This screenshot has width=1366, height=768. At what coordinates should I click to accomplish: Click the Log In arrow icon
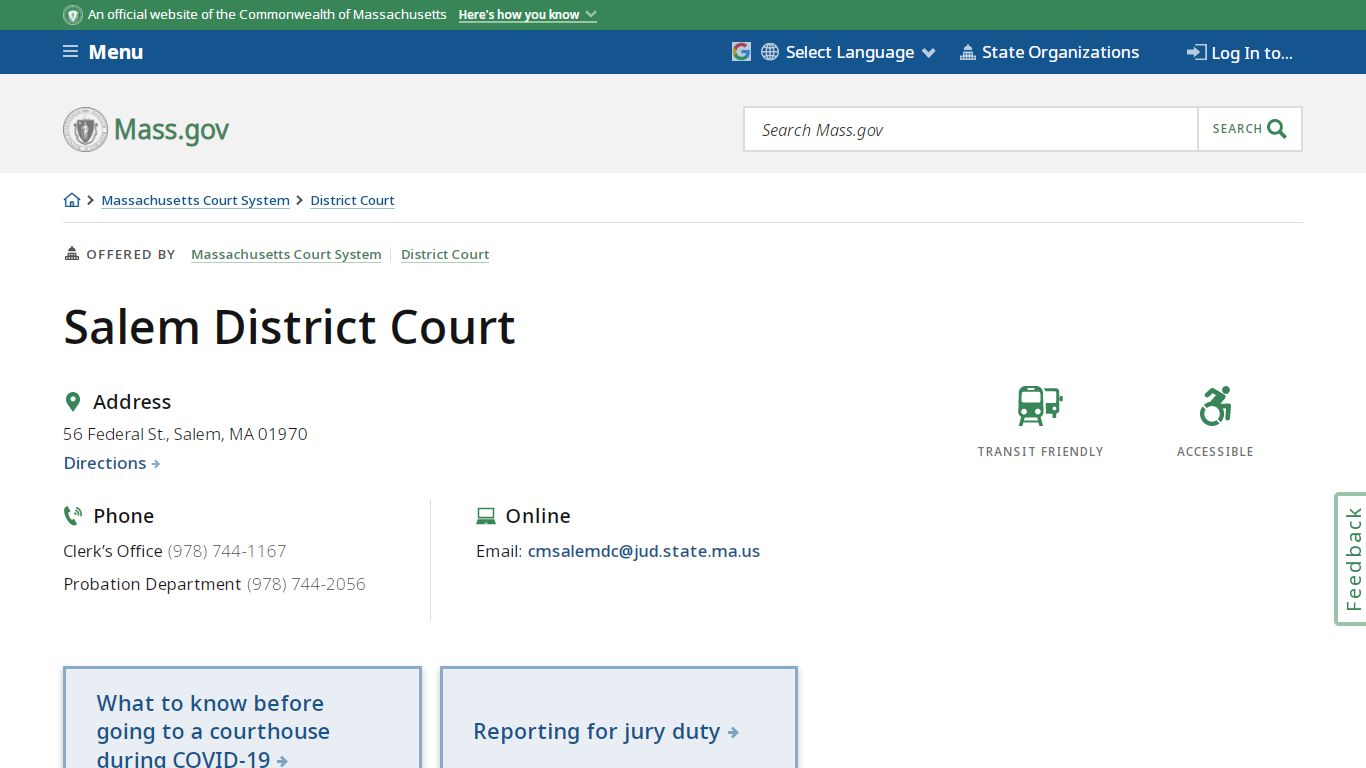point(1196,52)
